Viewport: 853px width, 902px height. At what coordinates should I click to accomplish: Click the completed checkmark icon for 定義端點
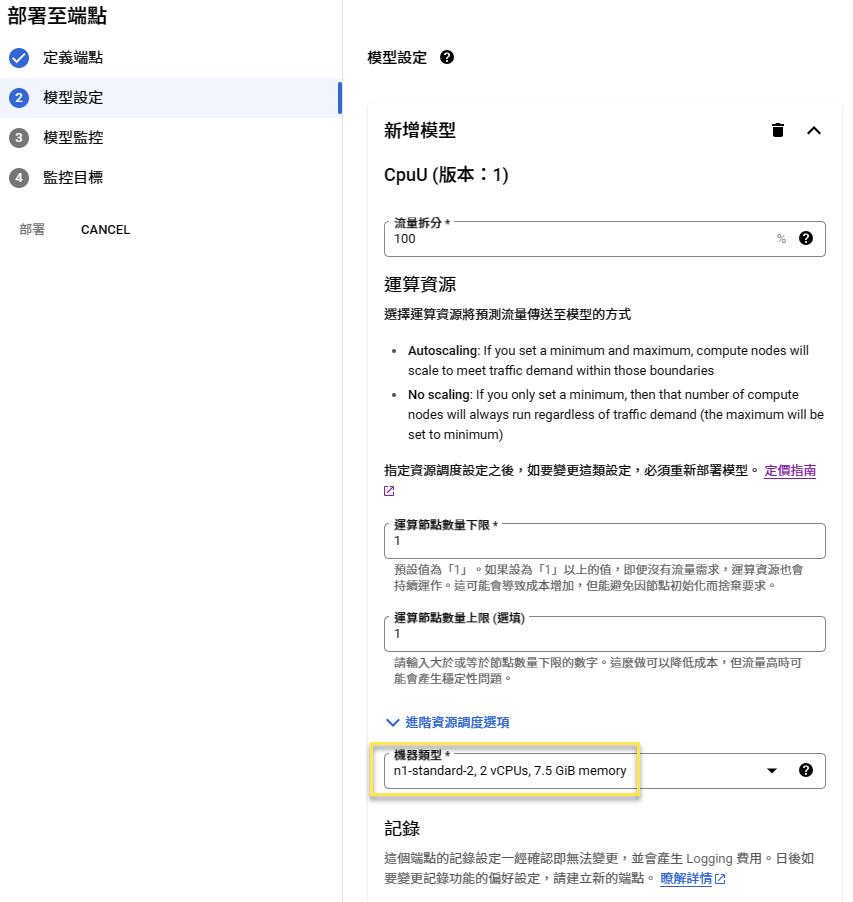pyautogui.click(x=19, y=58)
